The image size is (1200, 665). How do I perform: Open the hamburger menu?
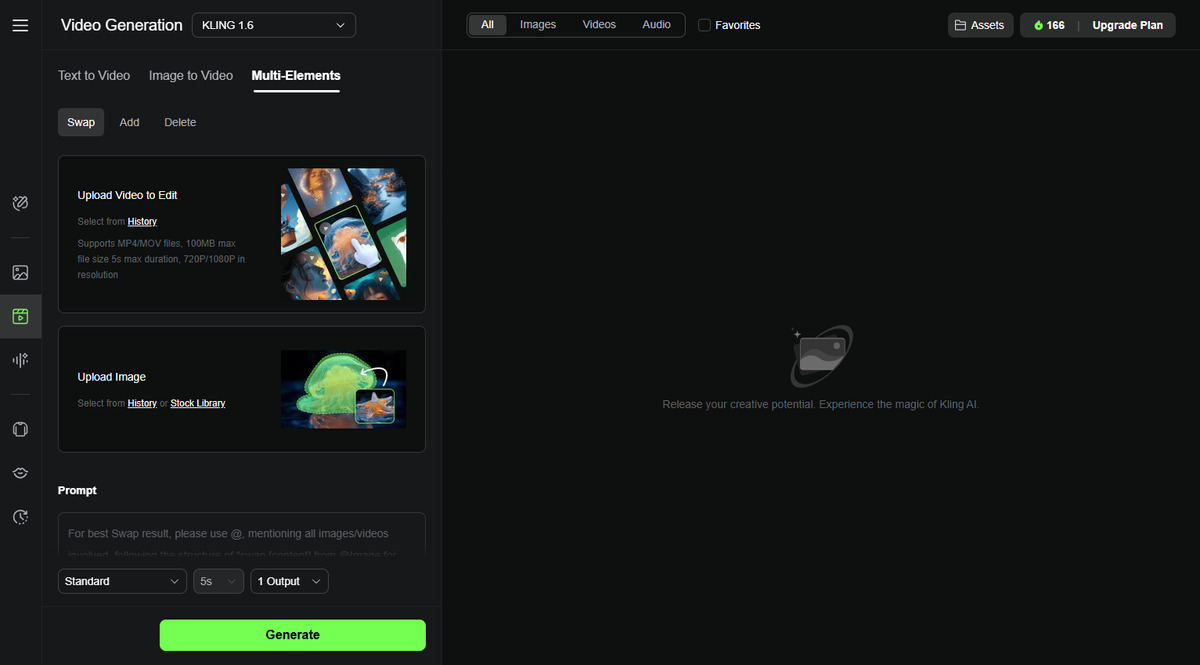[x=20, y=25]
